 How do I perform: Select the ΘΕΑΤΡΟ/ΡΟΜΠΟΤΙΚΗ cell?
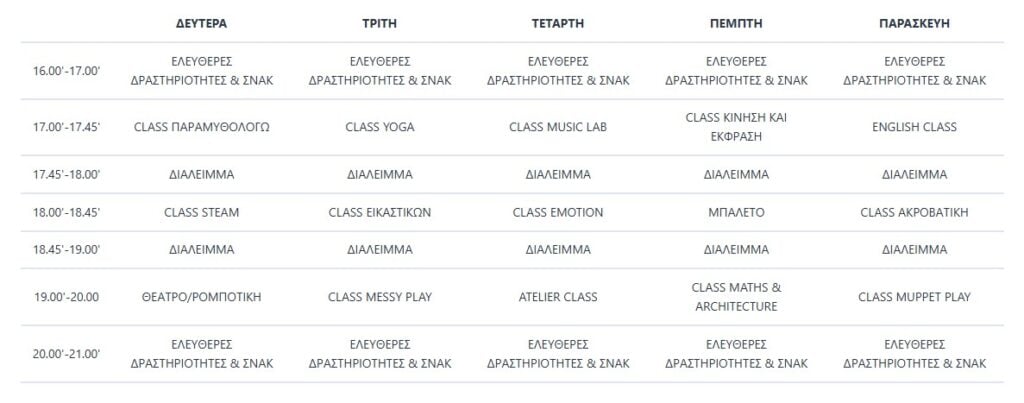tap(201, 297)
